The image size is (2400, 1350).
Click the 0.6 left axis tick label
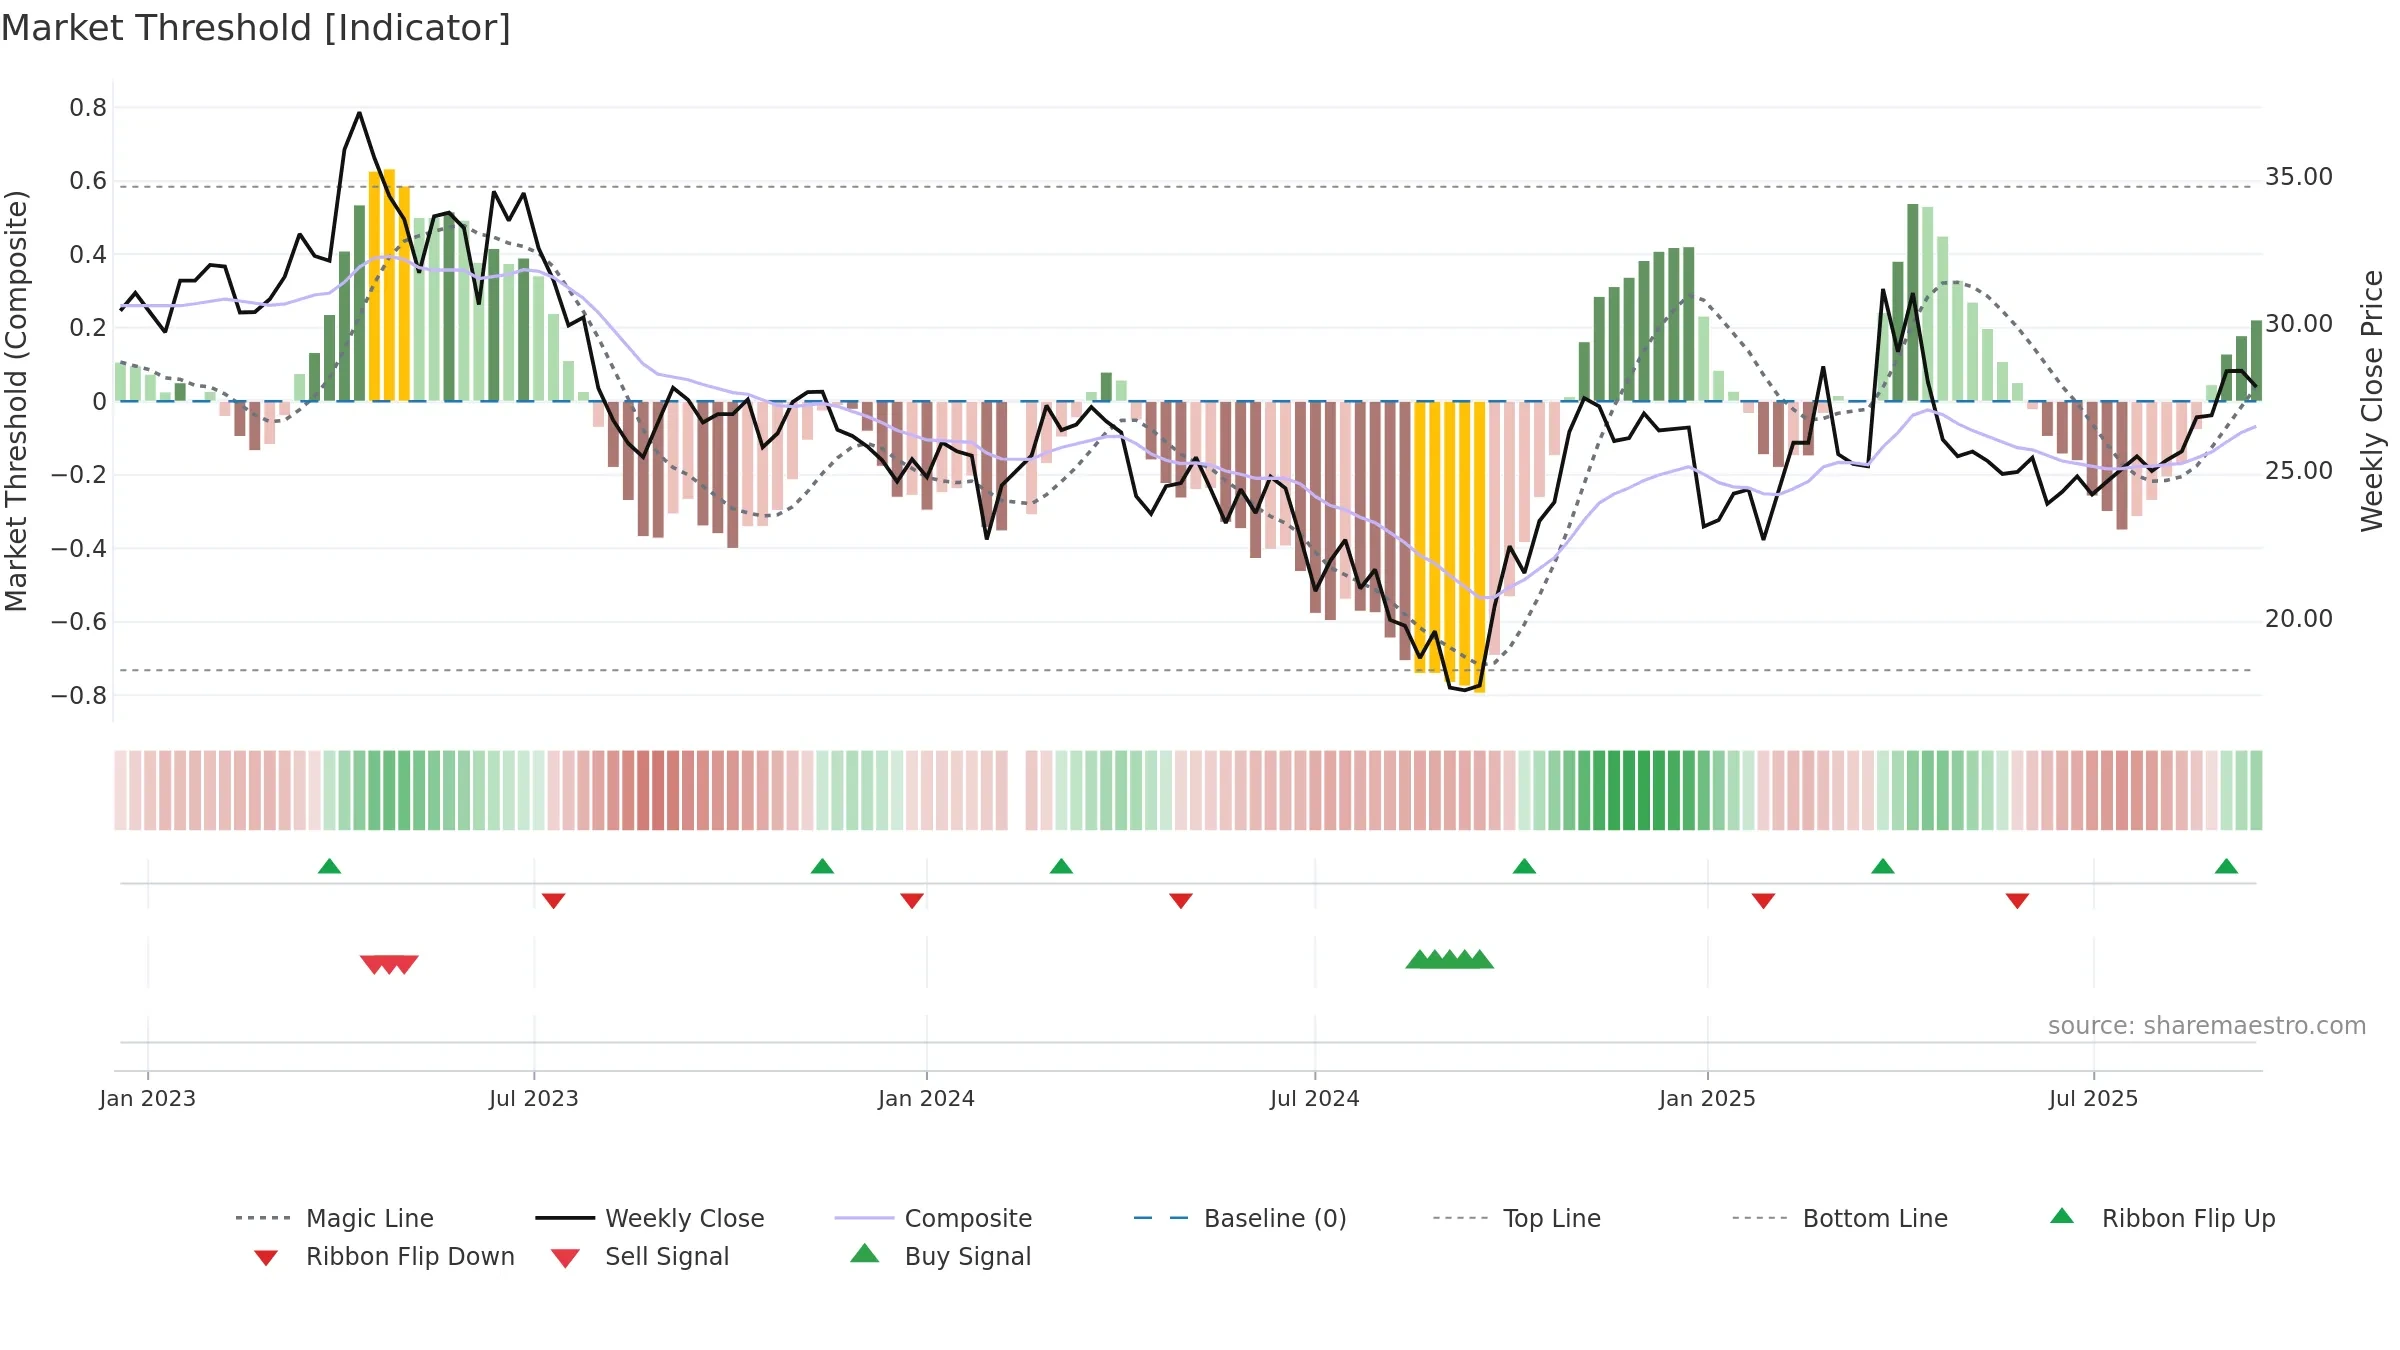(x=88, y=181)
